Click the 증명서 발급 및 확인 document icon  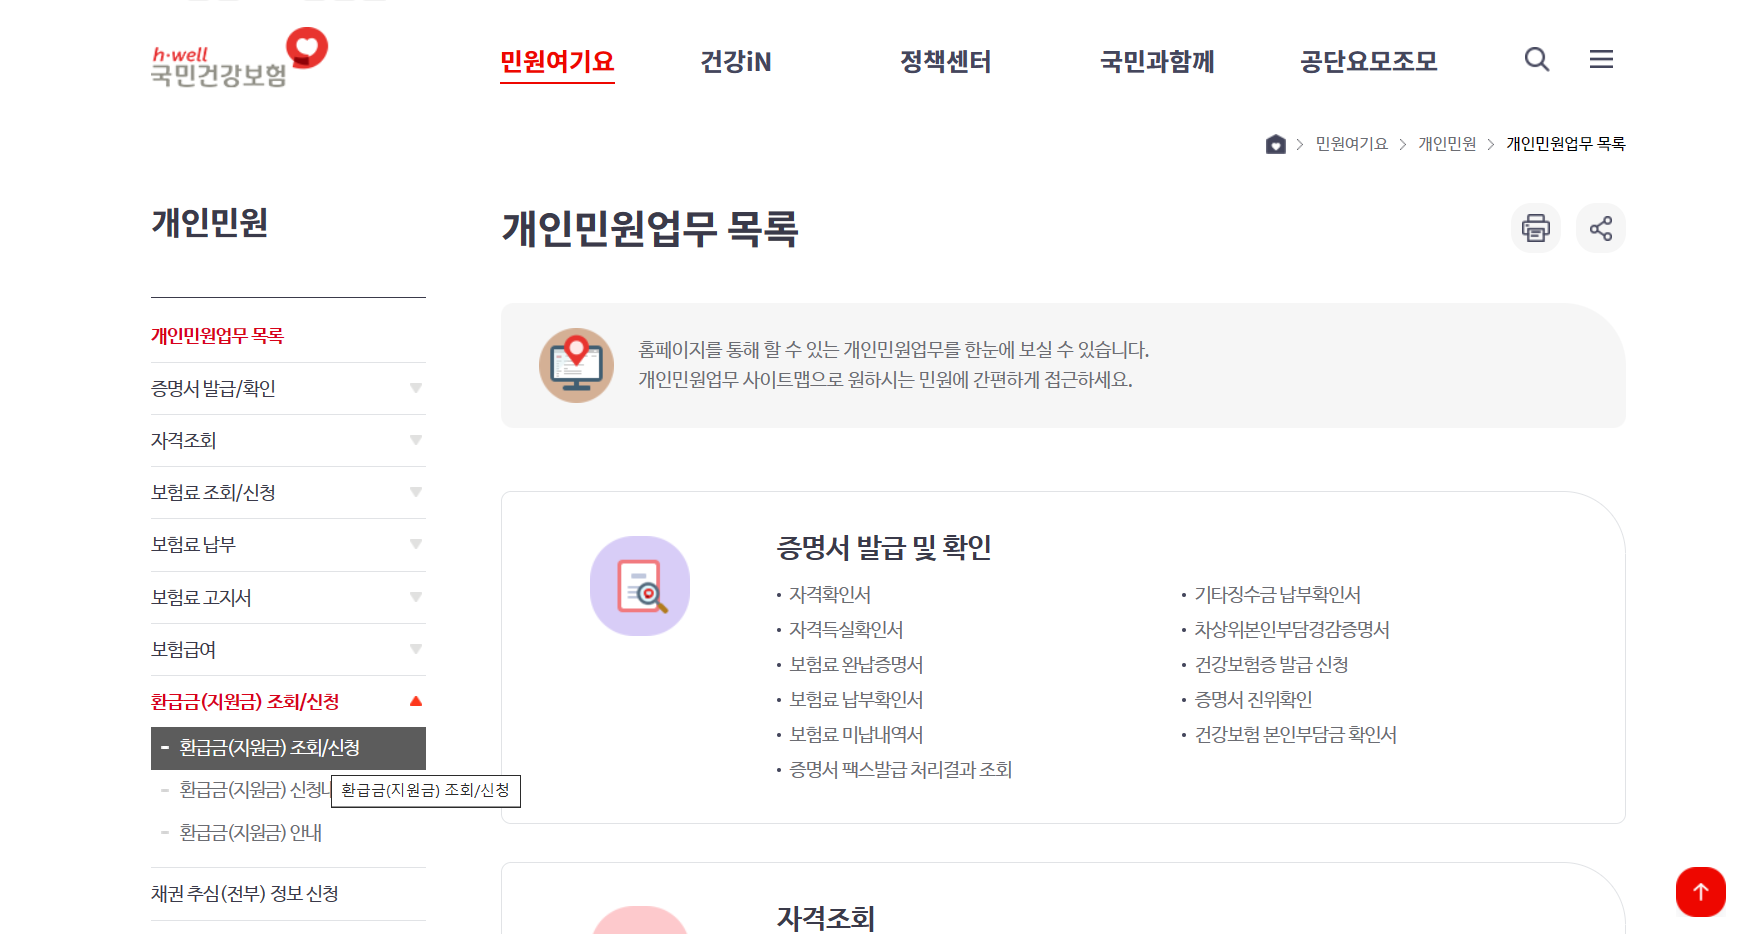pos(640,587)
